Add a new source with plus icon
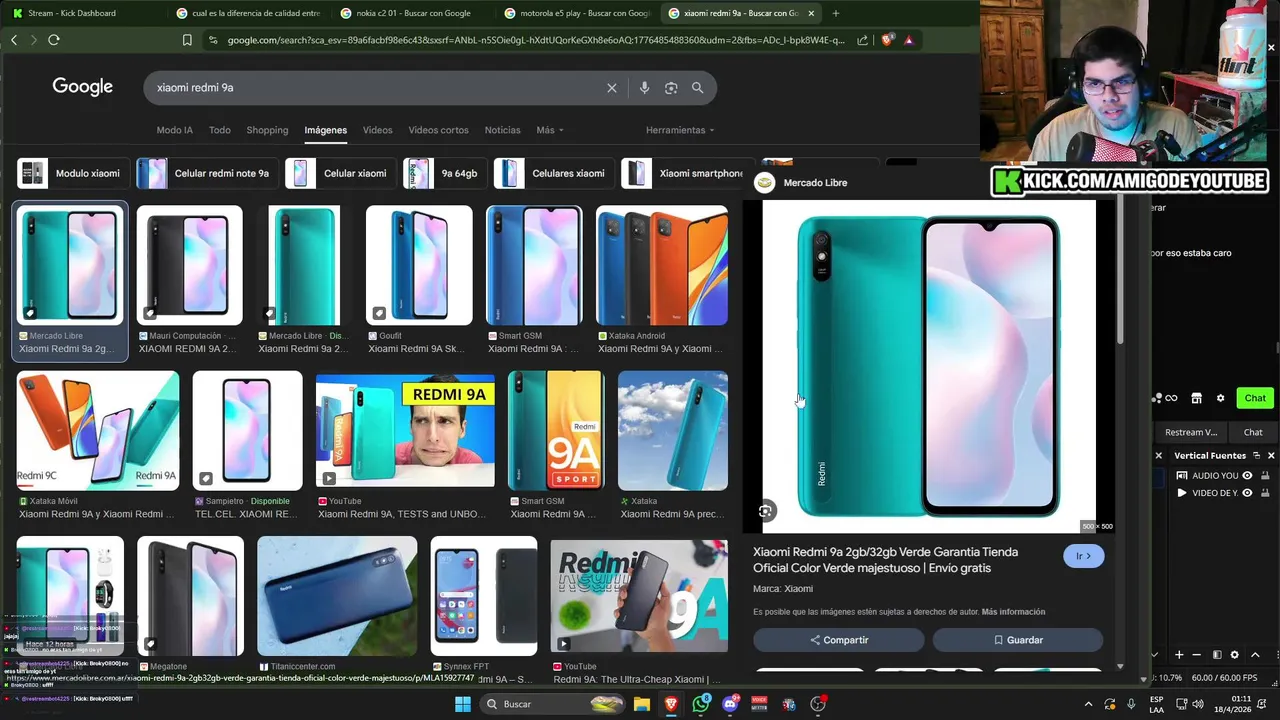 [x=1179, y=655]
